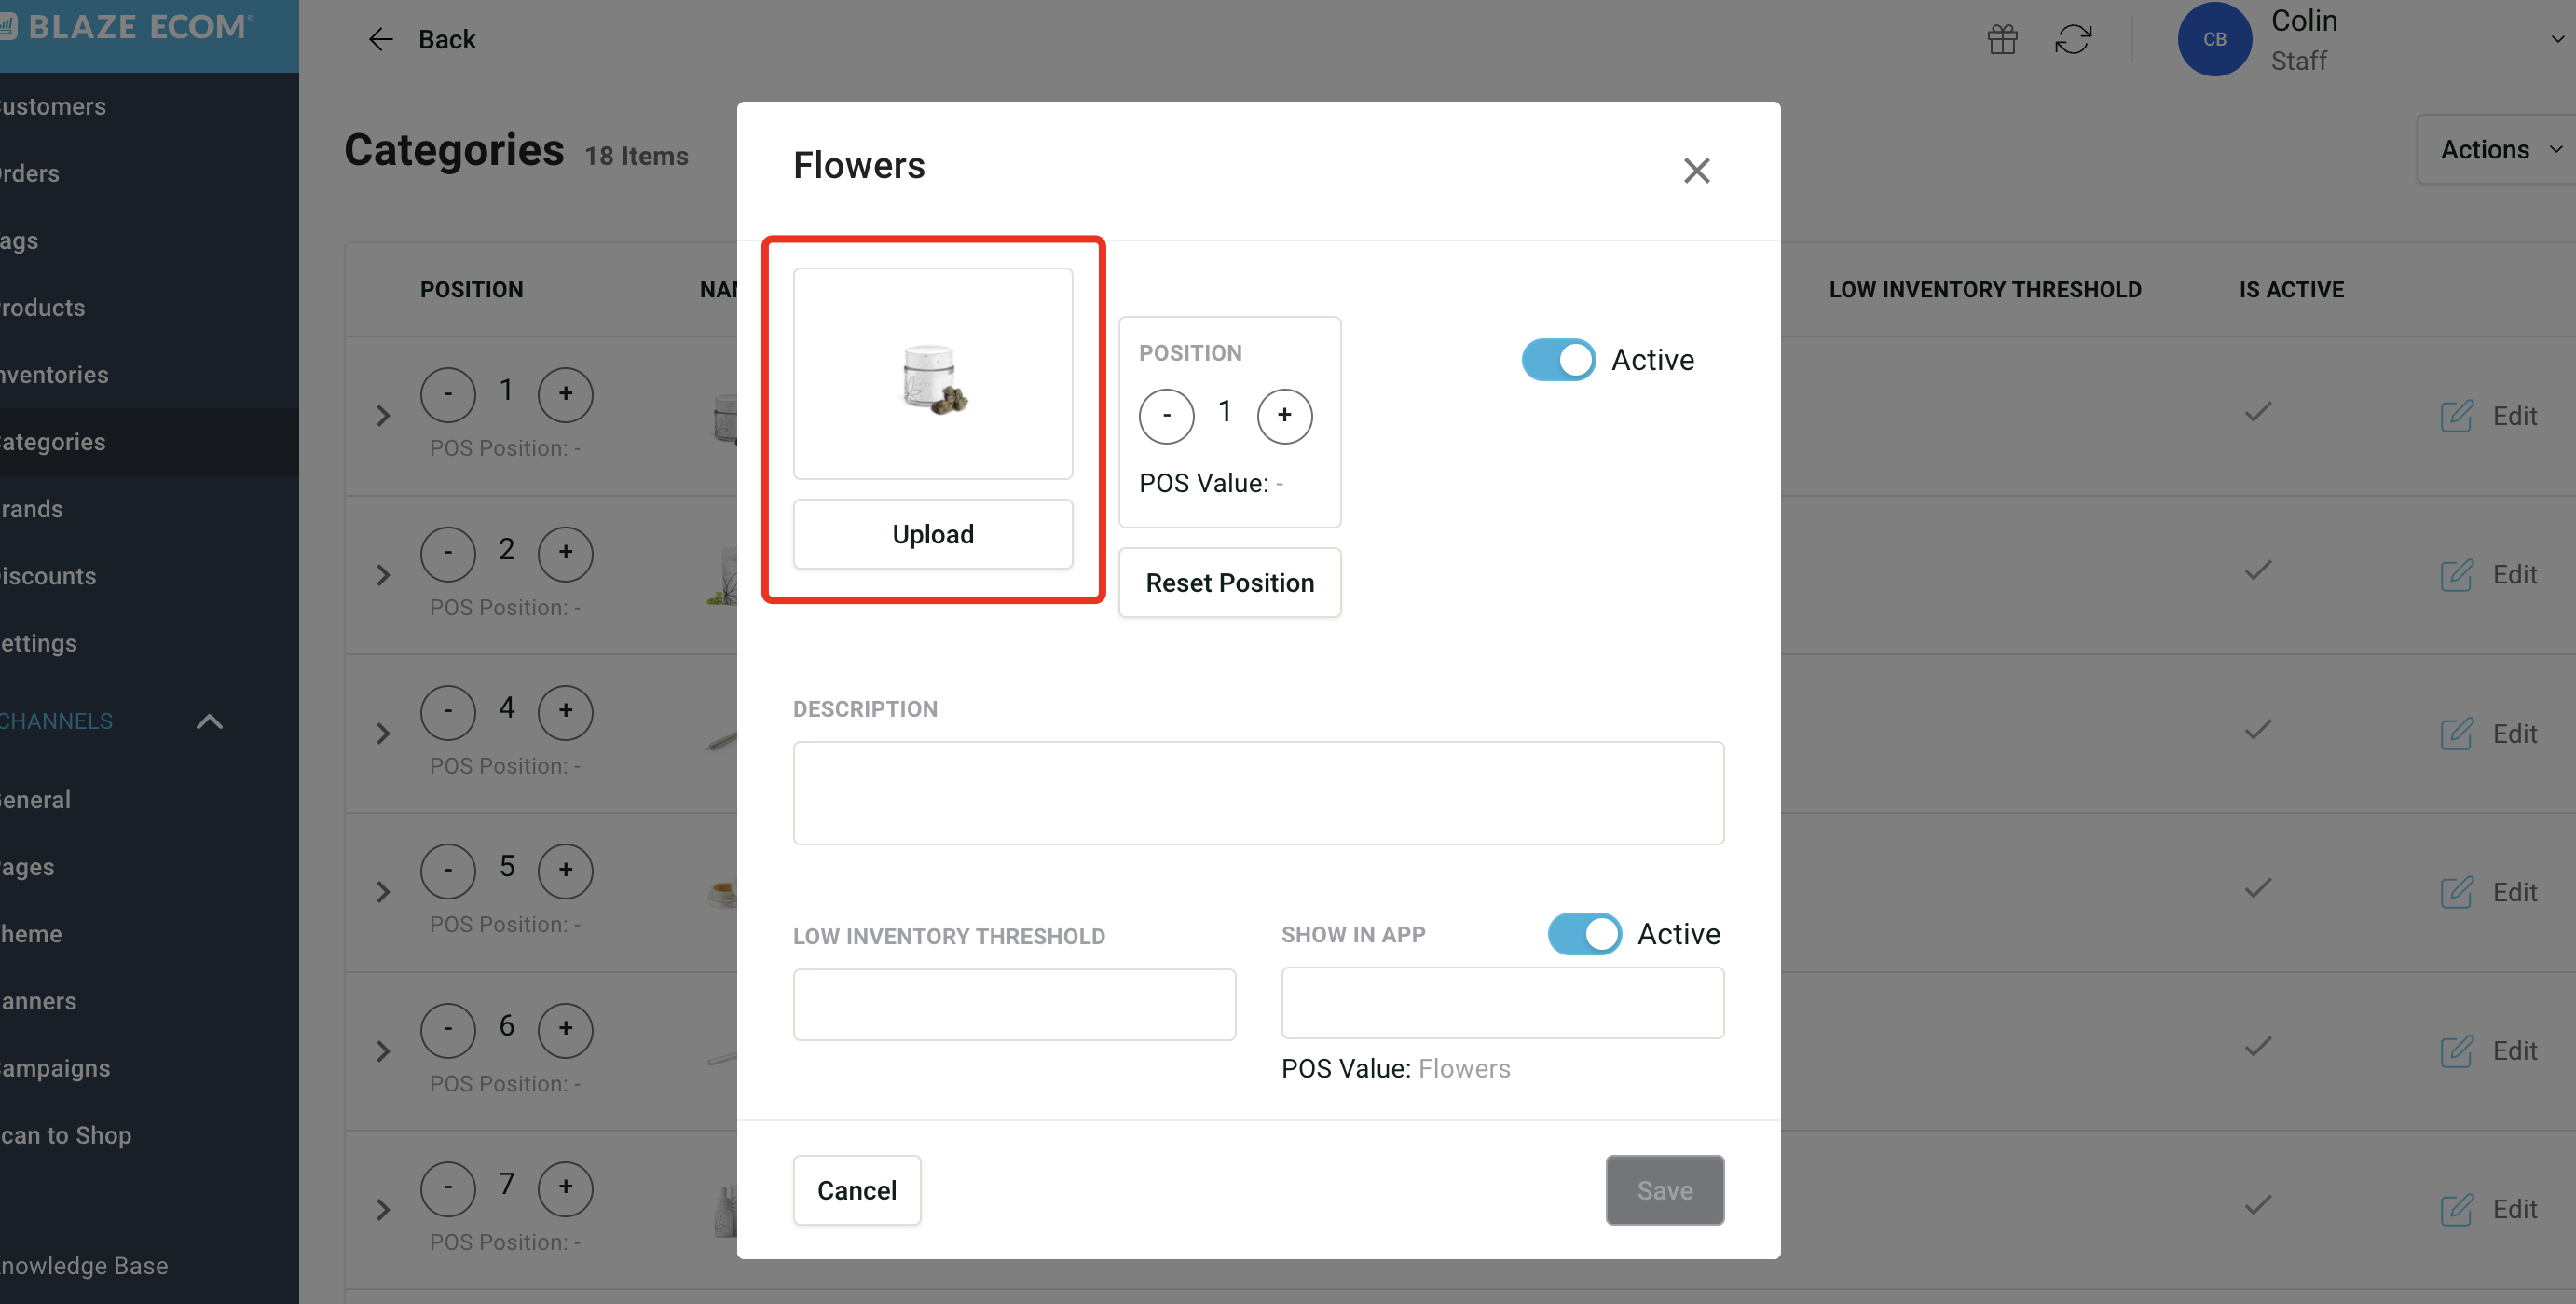The width and height of the screenshot is (2576, 1304).
Task: Expand category row at position 2
Action: point(383,575)
